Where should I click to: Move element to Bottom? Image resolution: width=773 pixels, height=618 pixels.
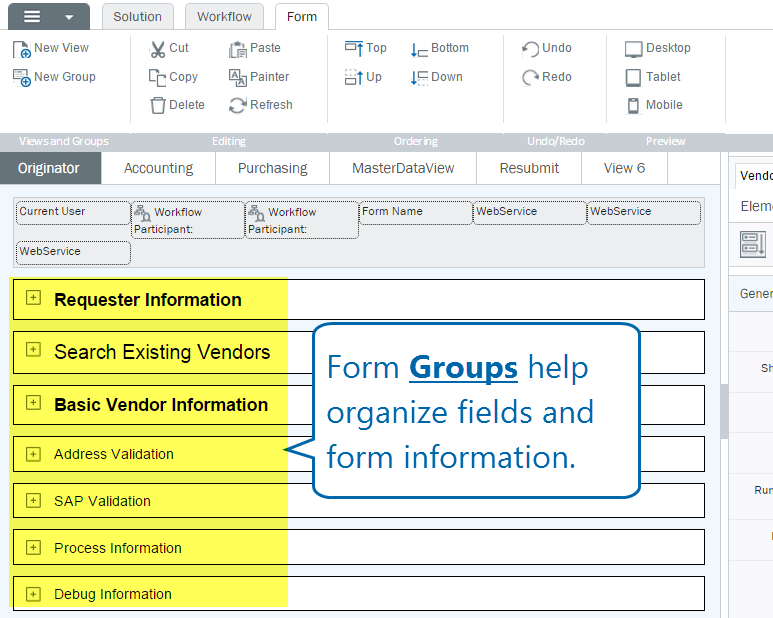[440, 48]
